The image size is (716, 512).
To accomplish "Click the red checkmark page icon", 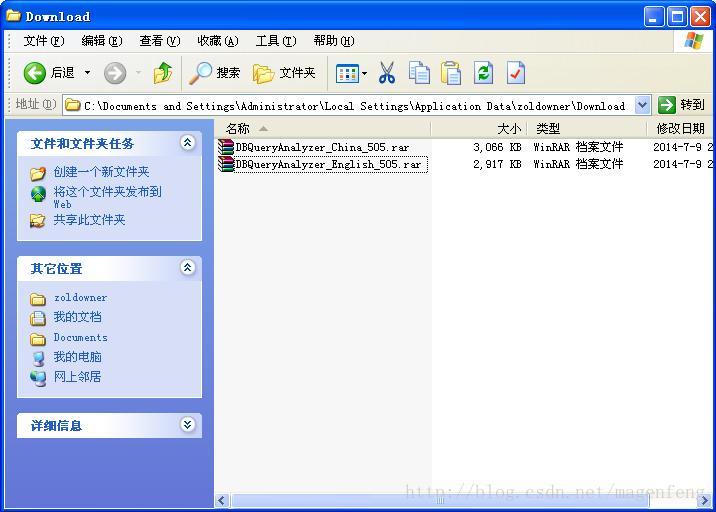I will (x=516, y=73).
